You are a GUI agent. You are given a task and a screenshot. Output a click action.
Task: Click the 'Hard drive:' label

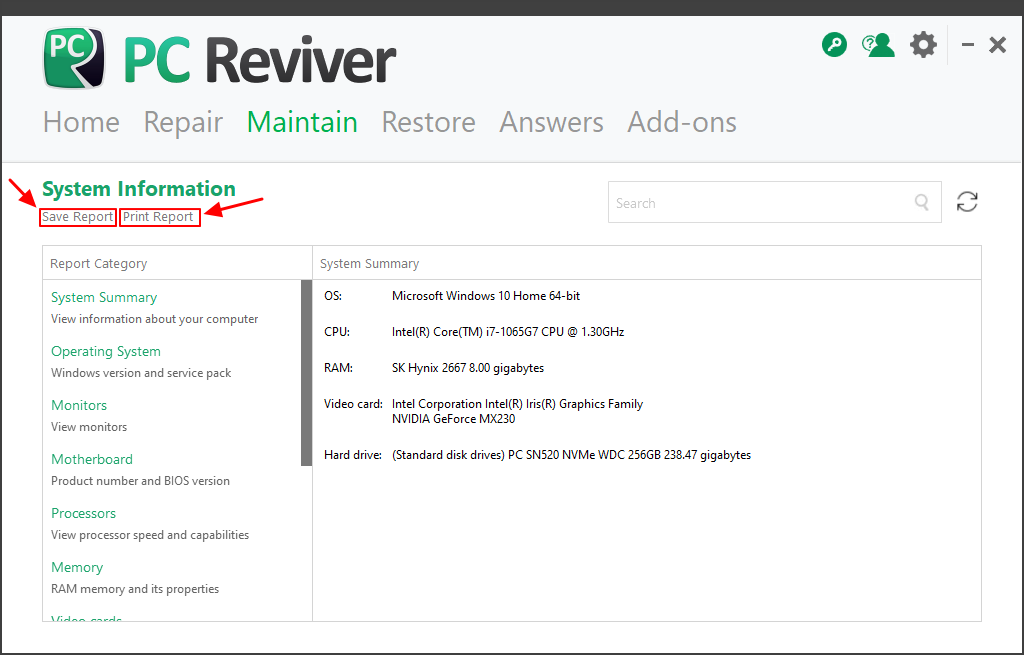tap(353, 455)
